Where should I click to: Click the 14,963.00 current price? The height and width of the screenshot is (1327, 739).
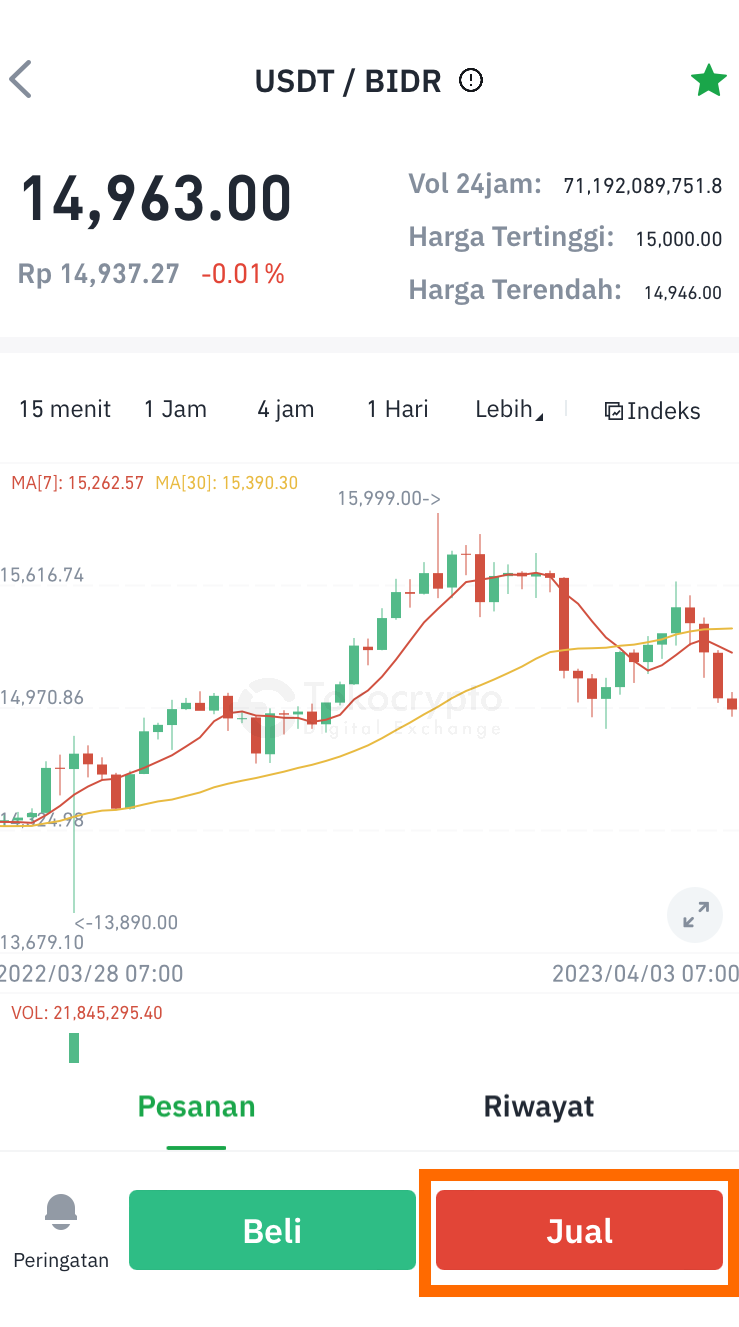click(x=156, y=198)
